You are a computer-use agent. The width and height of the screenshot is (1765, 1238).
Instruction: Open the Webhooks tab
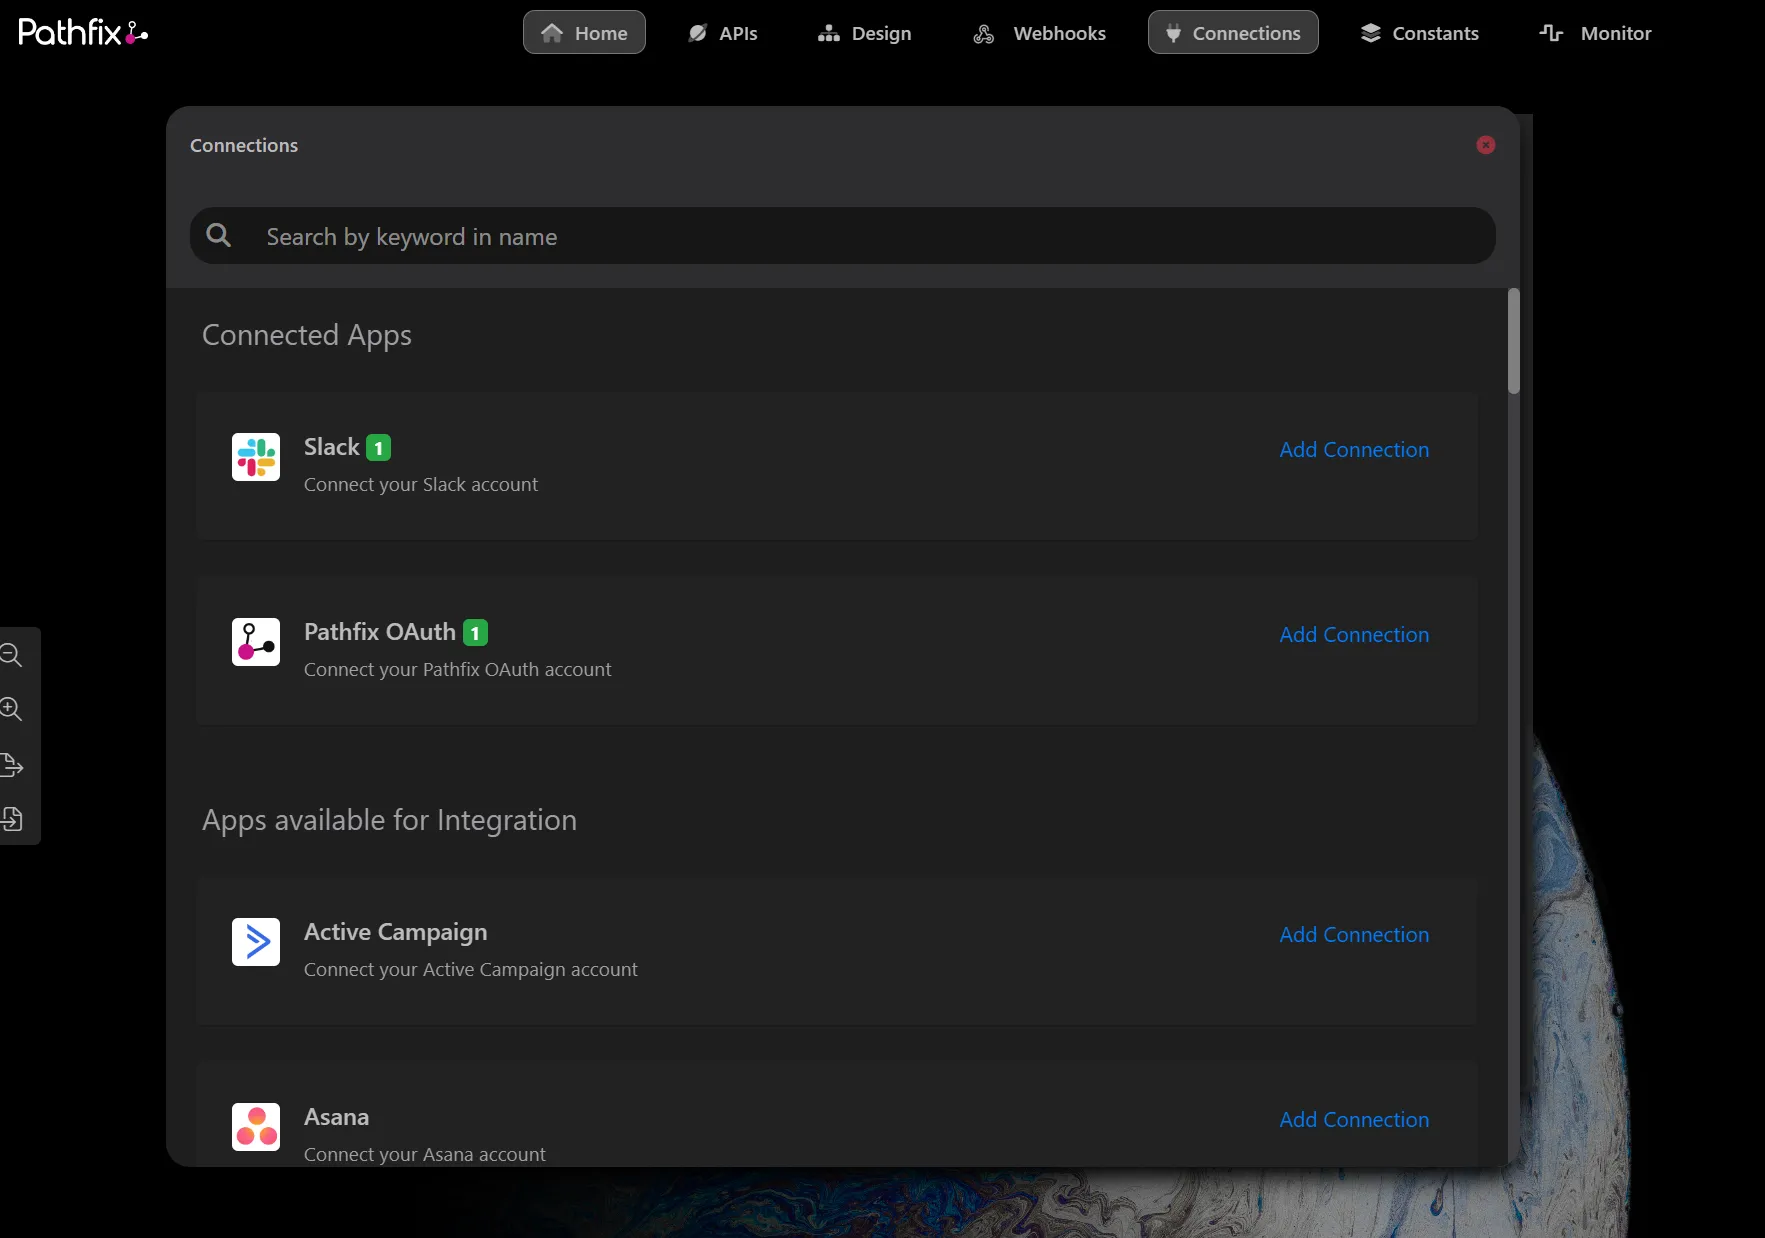tap(1039, 33)
